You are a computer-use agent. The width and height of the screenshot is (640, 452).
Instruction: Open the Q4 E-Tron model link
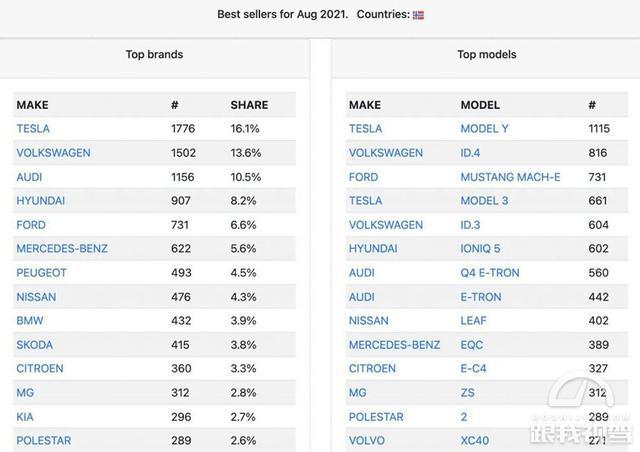[490, 273]
